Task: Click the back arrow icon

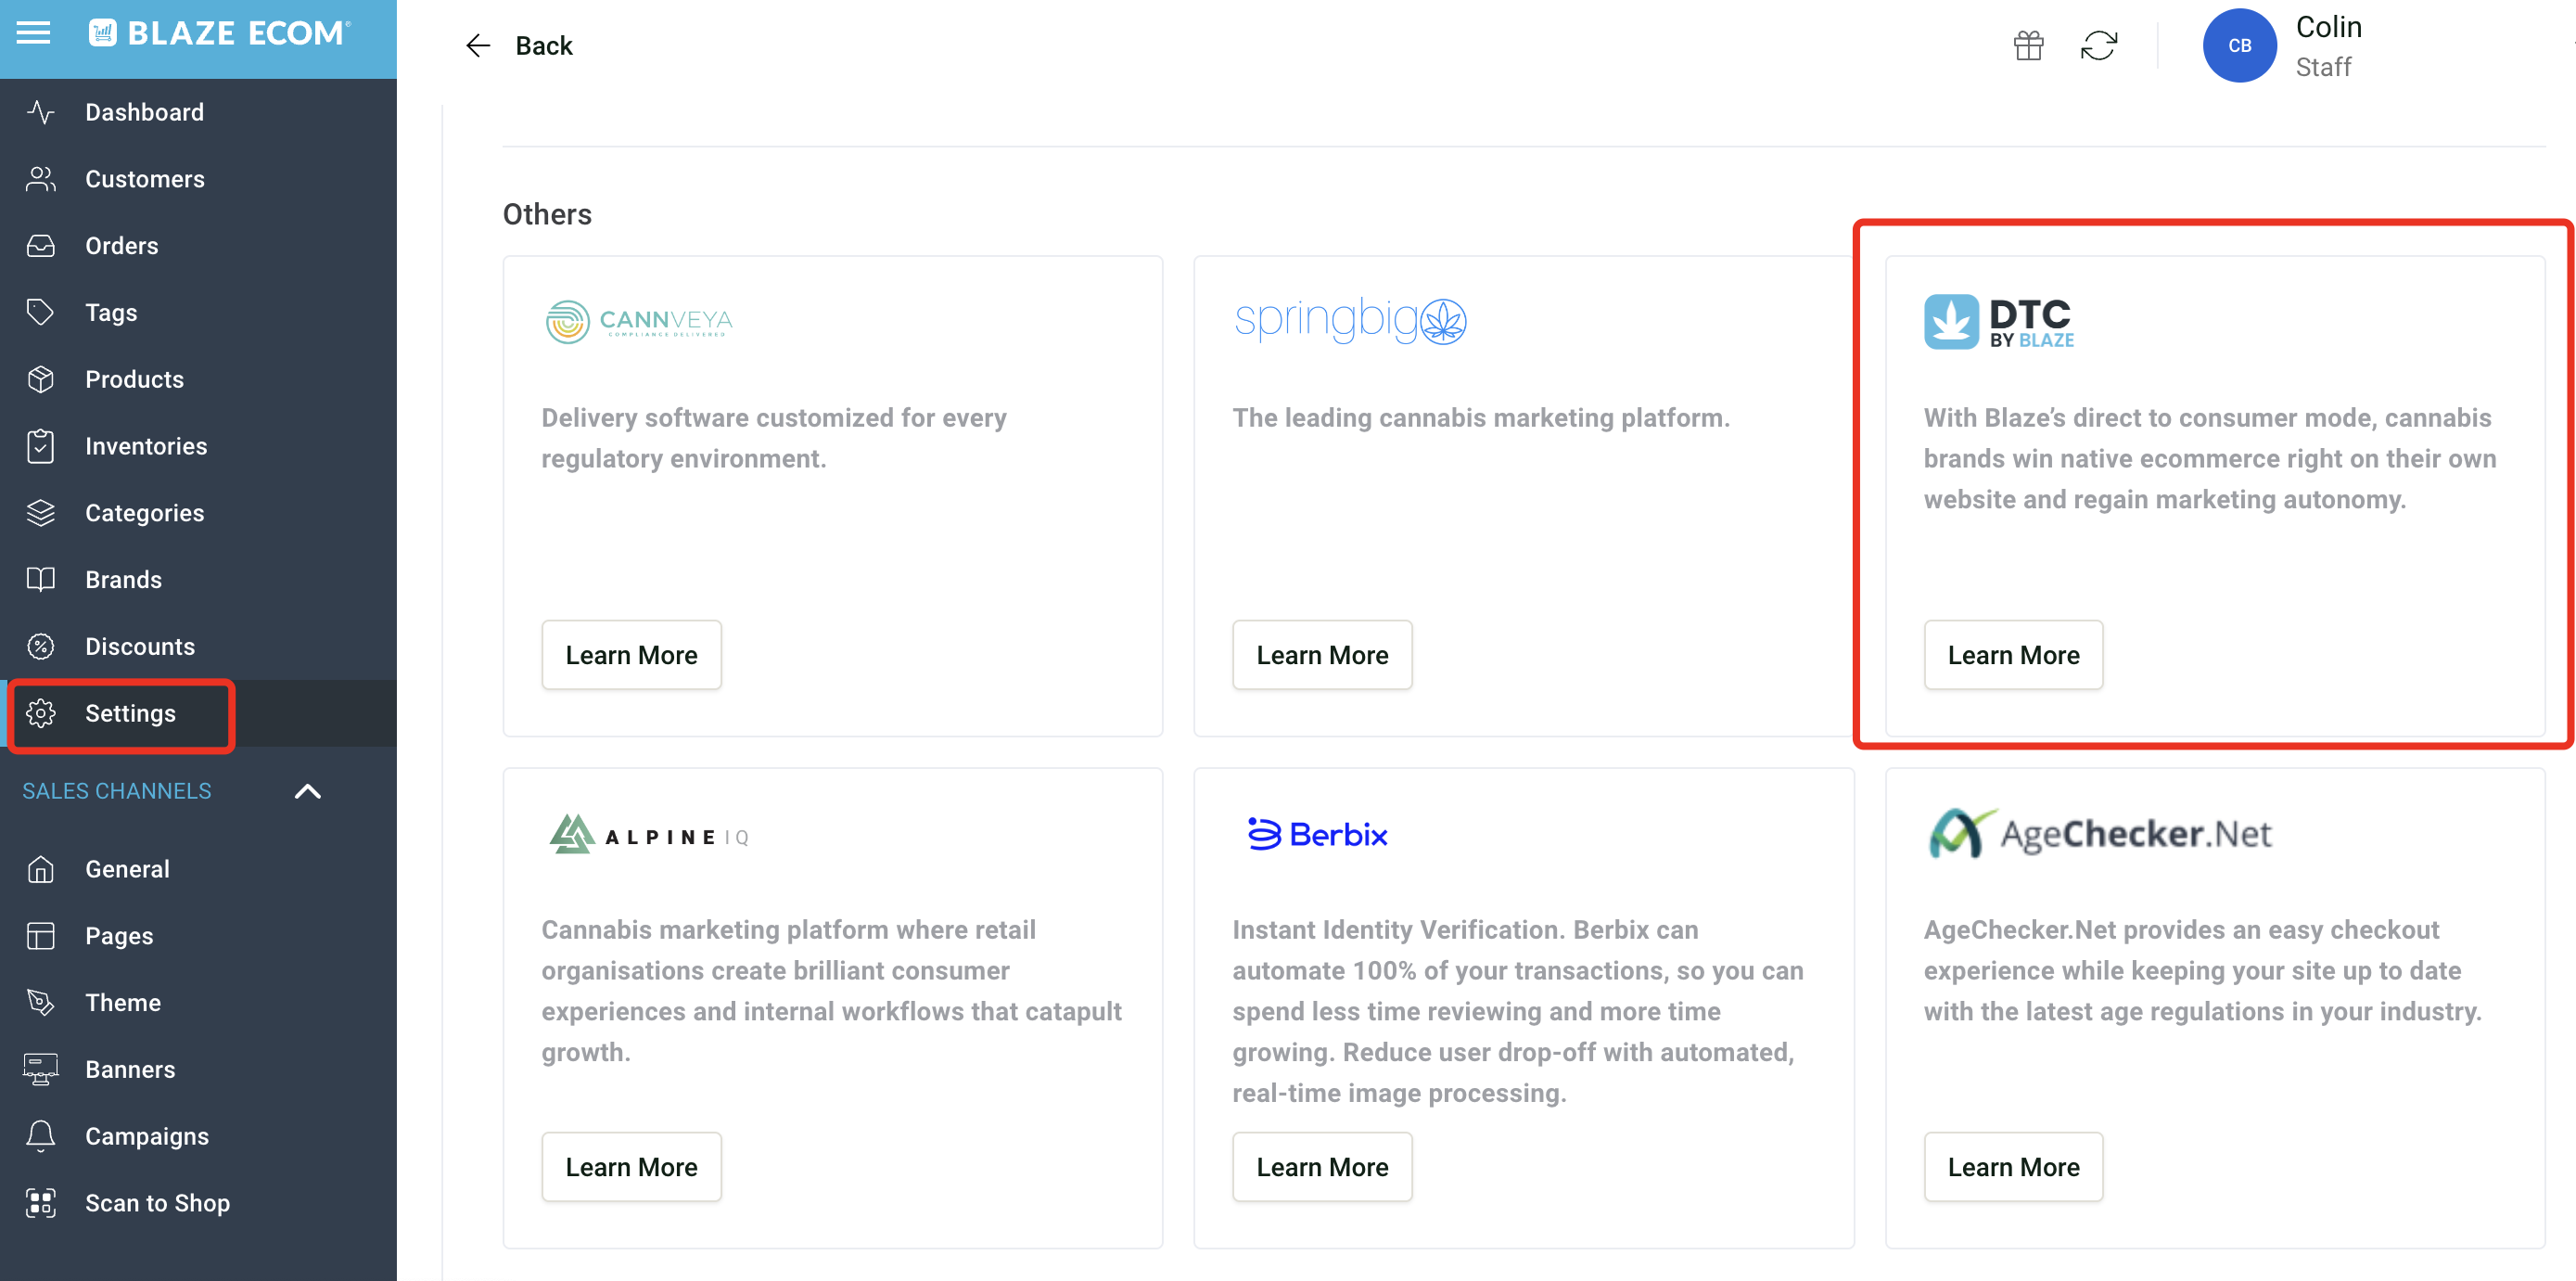Action: (478, 46)
